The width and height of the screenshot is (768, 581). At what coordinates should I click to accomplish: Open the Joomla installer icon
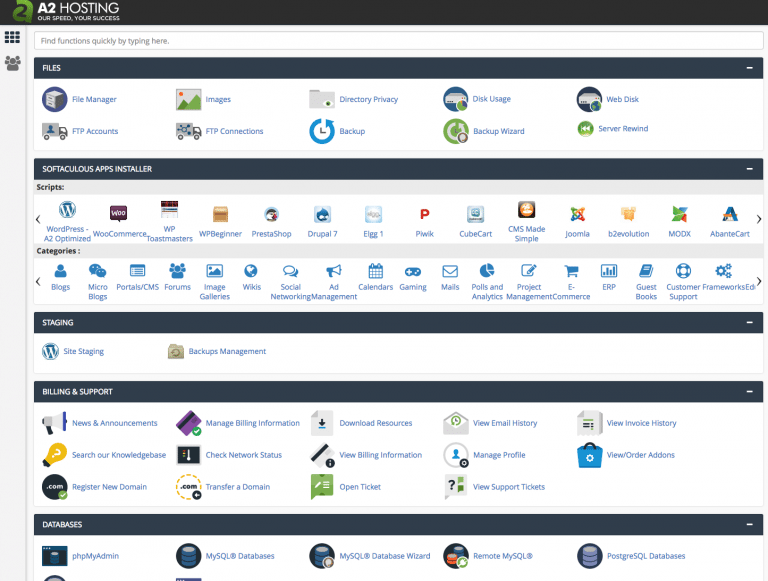577,214
